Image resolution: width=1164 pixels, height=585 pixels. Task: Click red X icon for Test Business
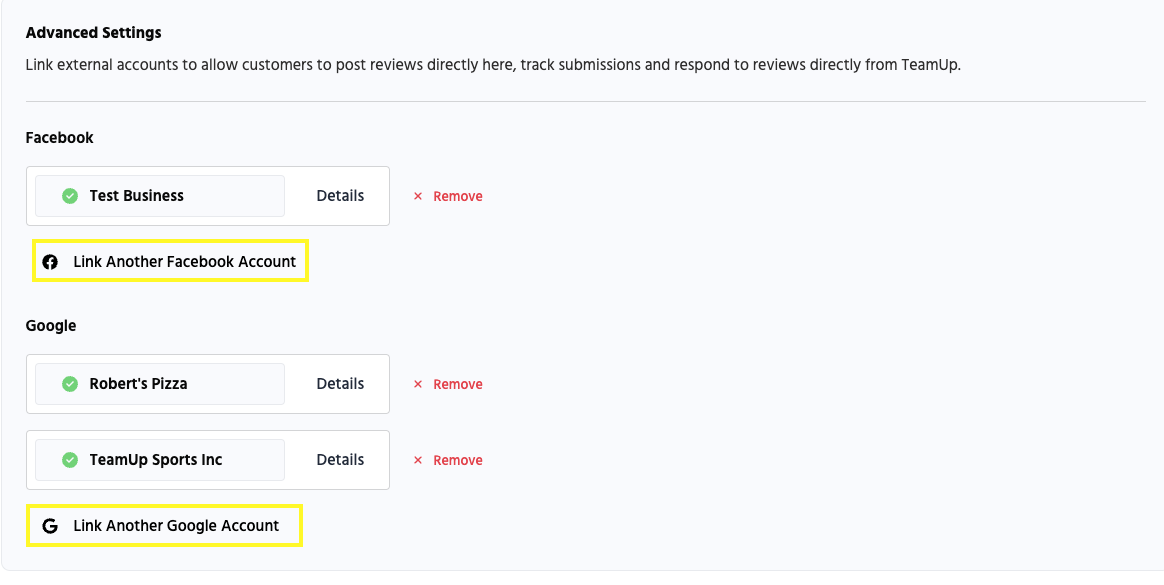click(418, 197)
